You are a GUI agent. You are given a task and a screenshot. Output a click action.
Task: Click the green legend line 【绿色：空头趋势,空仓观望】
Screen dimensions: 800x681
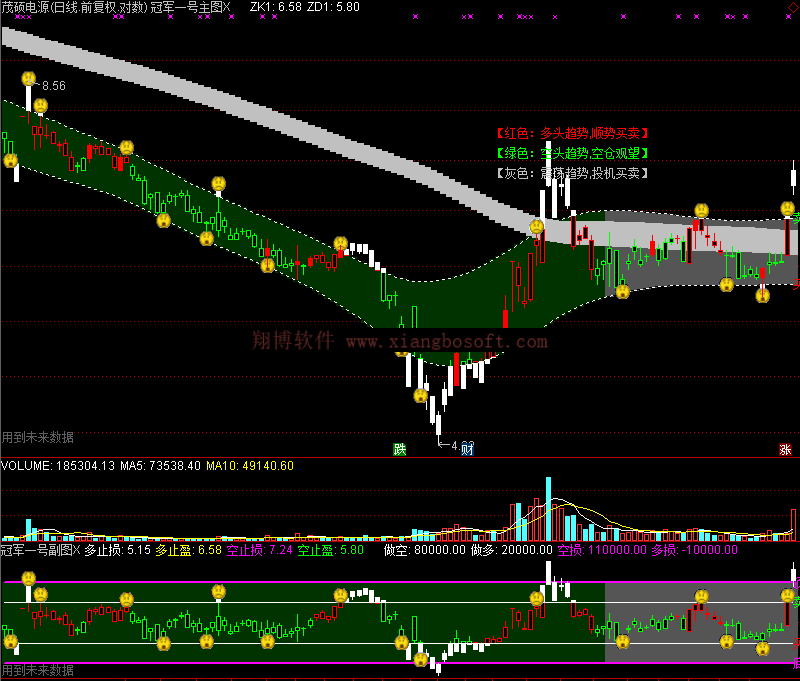572,153
